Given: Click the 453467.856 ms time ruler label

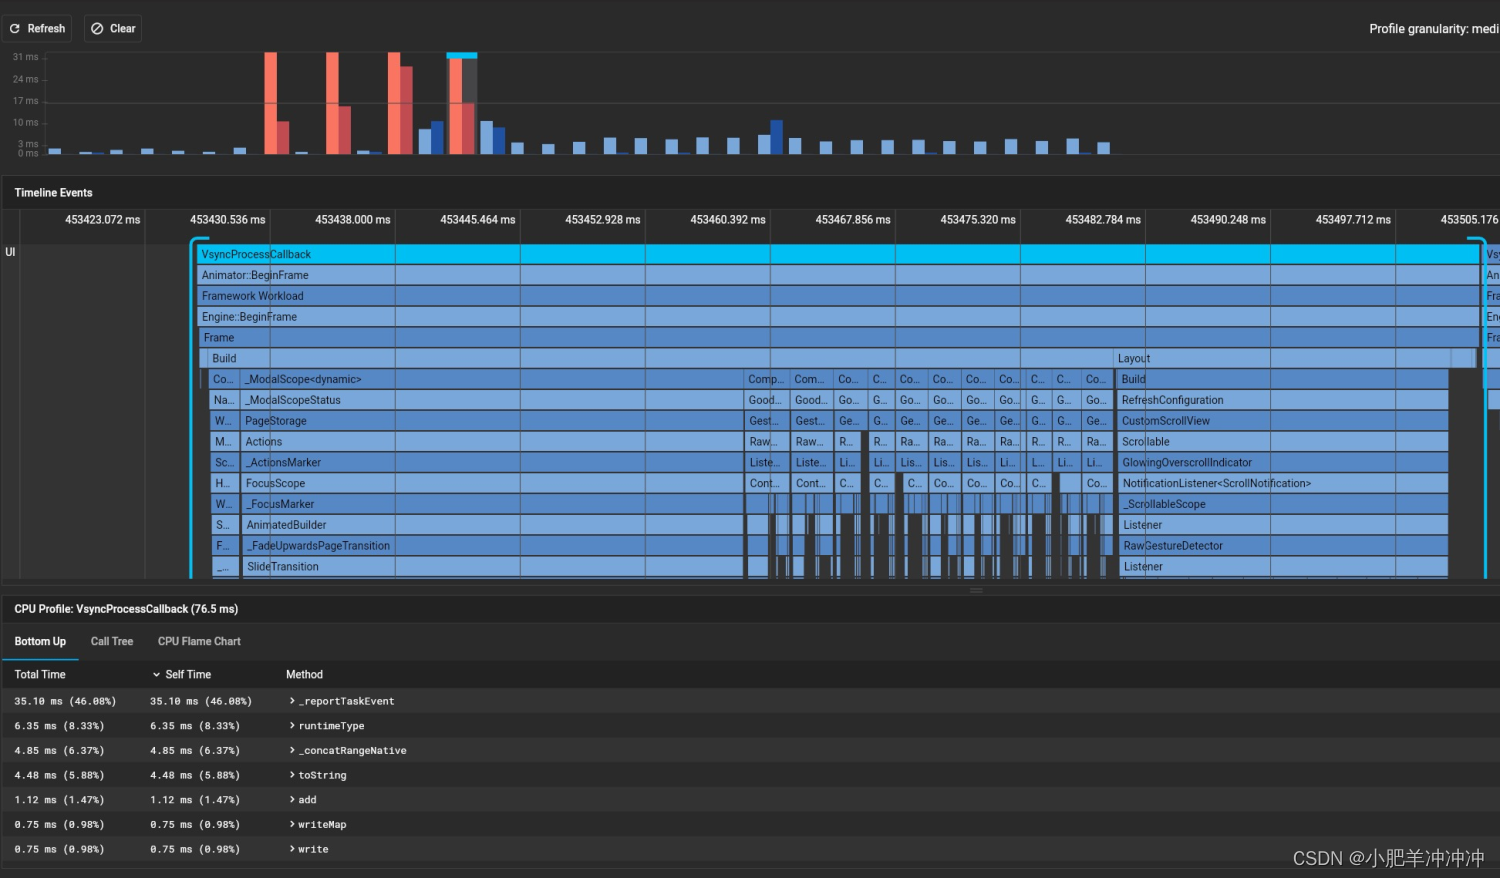Looking at the screenshot, I should coord(853,219).
